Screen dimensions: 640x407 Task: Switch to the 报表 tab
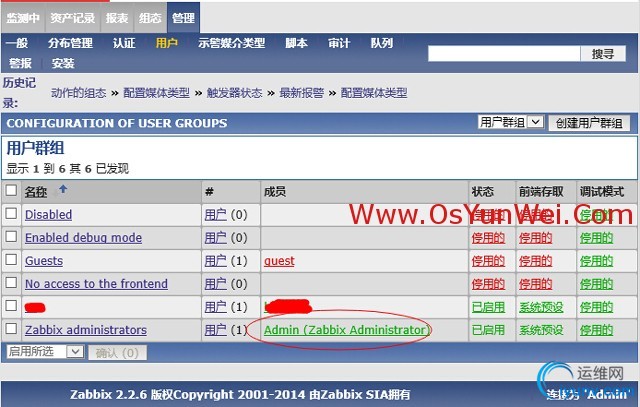click(117, 18)
